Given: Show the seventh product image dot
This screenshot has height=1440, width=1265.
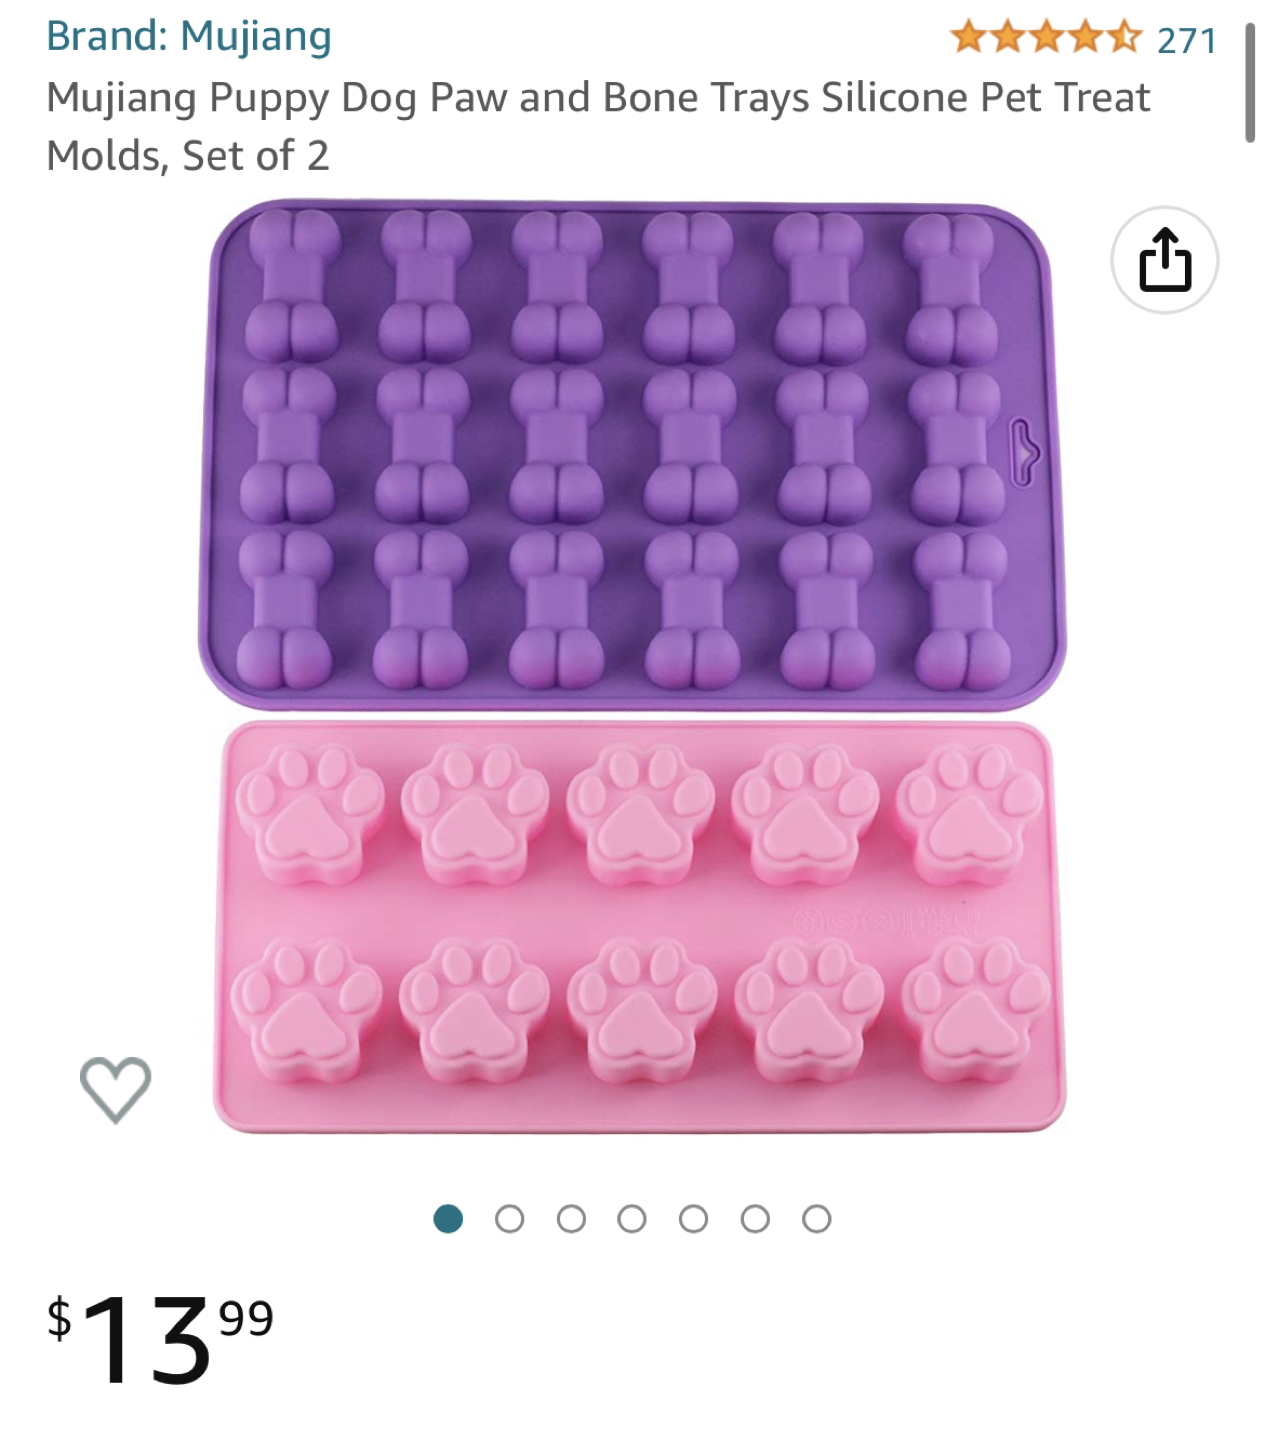Looking at the screenshot, I should pyautogui.click(x=816, y=1219).
